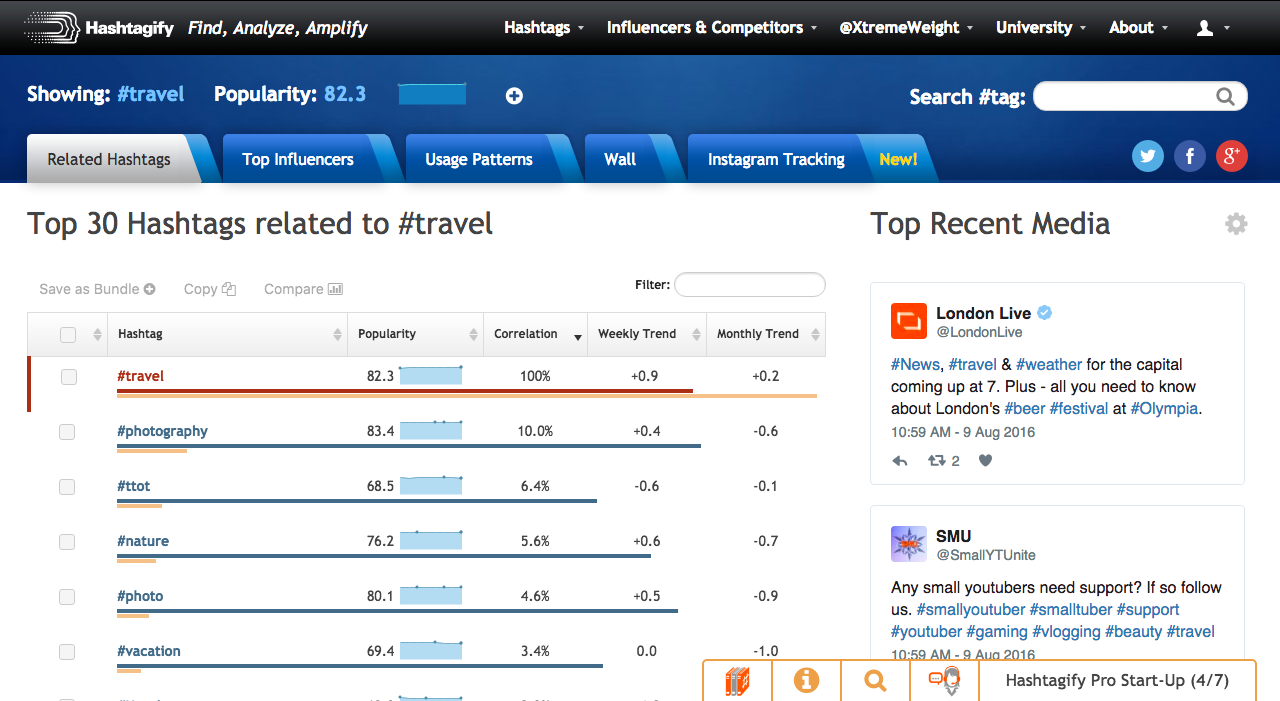Screen dimensions: 1280x701
Task: Click the #smallyoutuber link in SMU tweet
Action: [x=971, y=609]
